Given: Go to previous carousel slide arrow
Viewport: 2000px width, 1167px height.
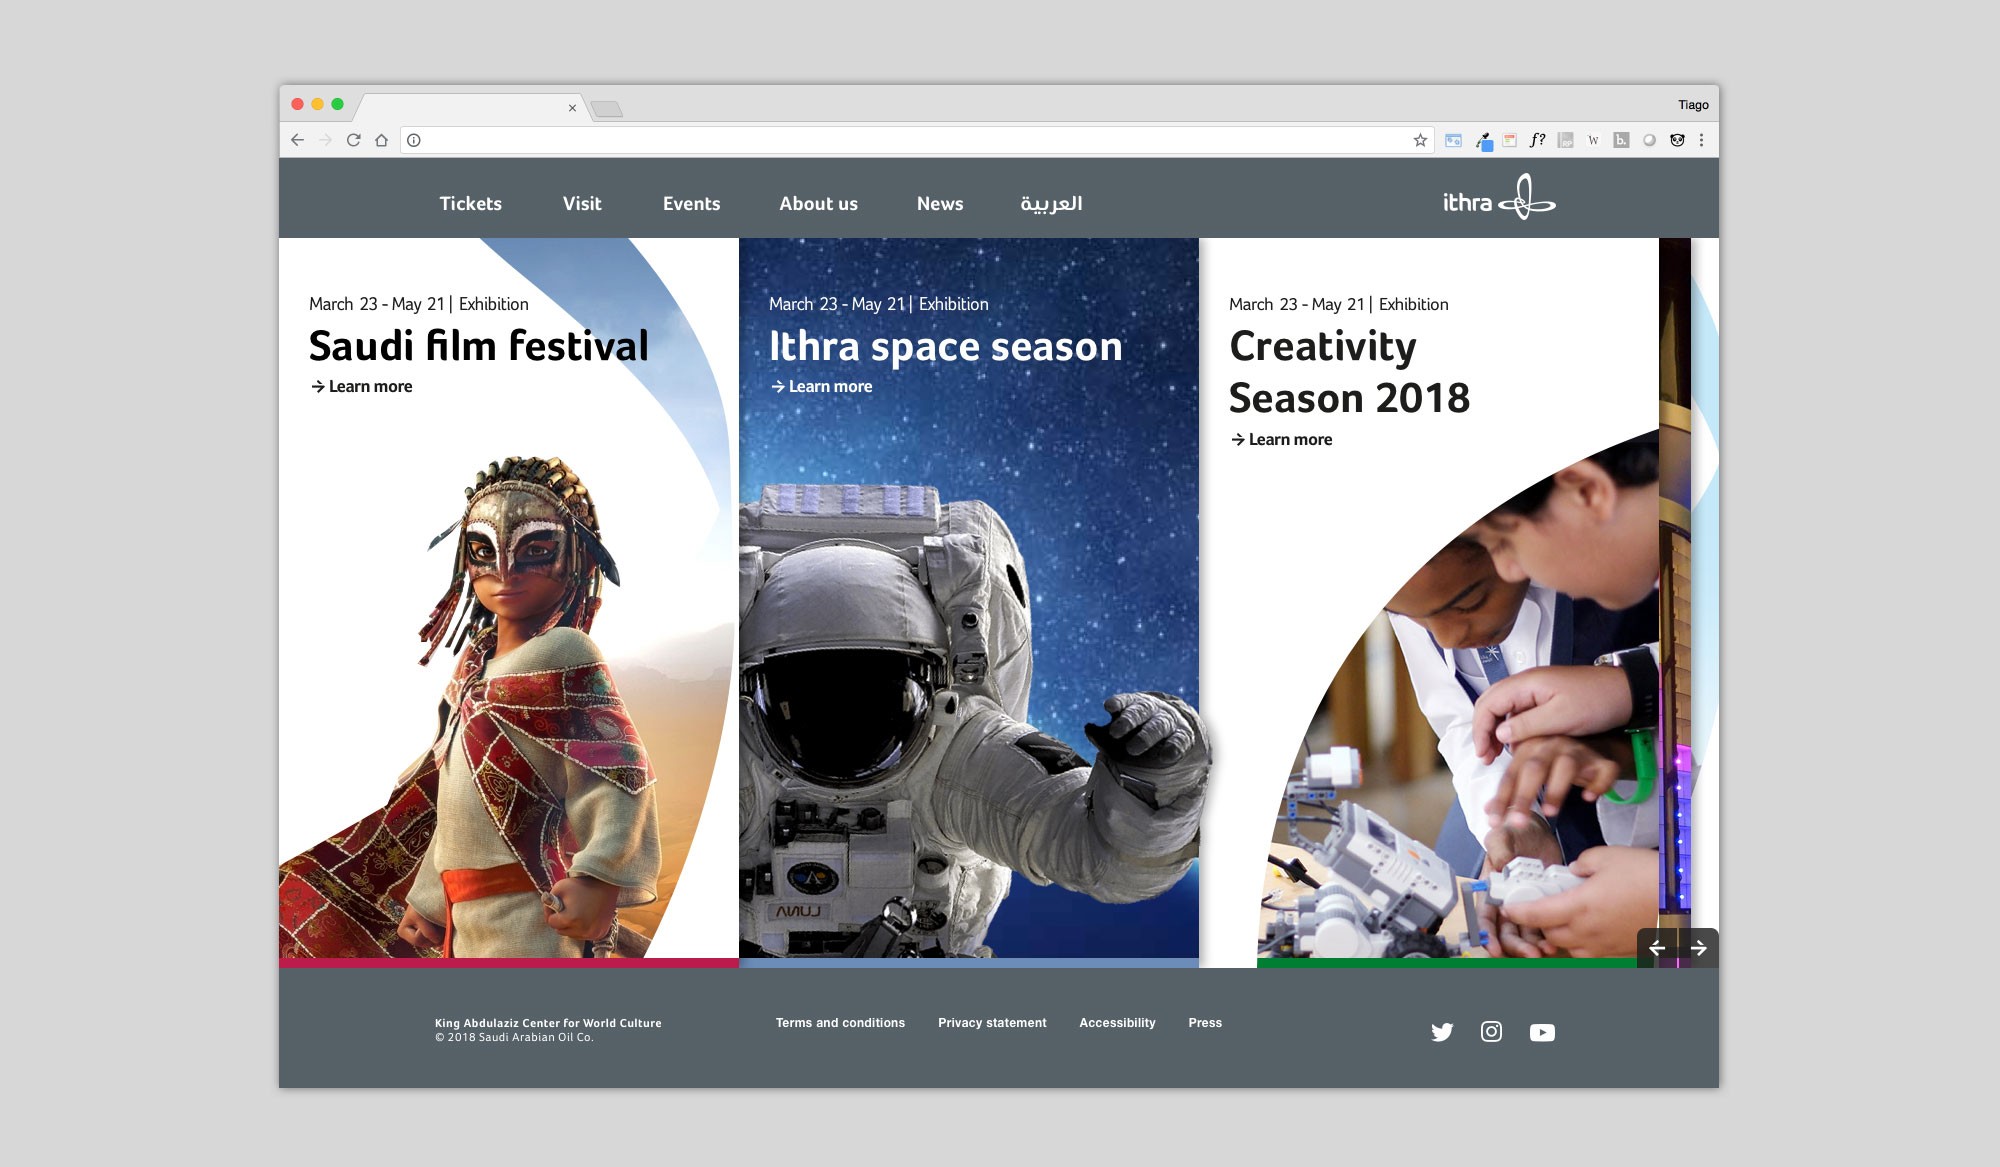Looking at the screenshot, I should (1657, 948).
